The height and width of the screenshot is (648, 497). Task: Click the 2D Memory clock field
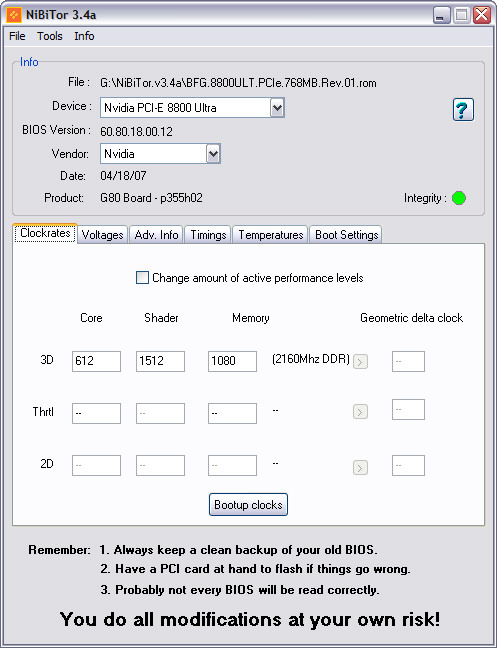click(232, 465)
